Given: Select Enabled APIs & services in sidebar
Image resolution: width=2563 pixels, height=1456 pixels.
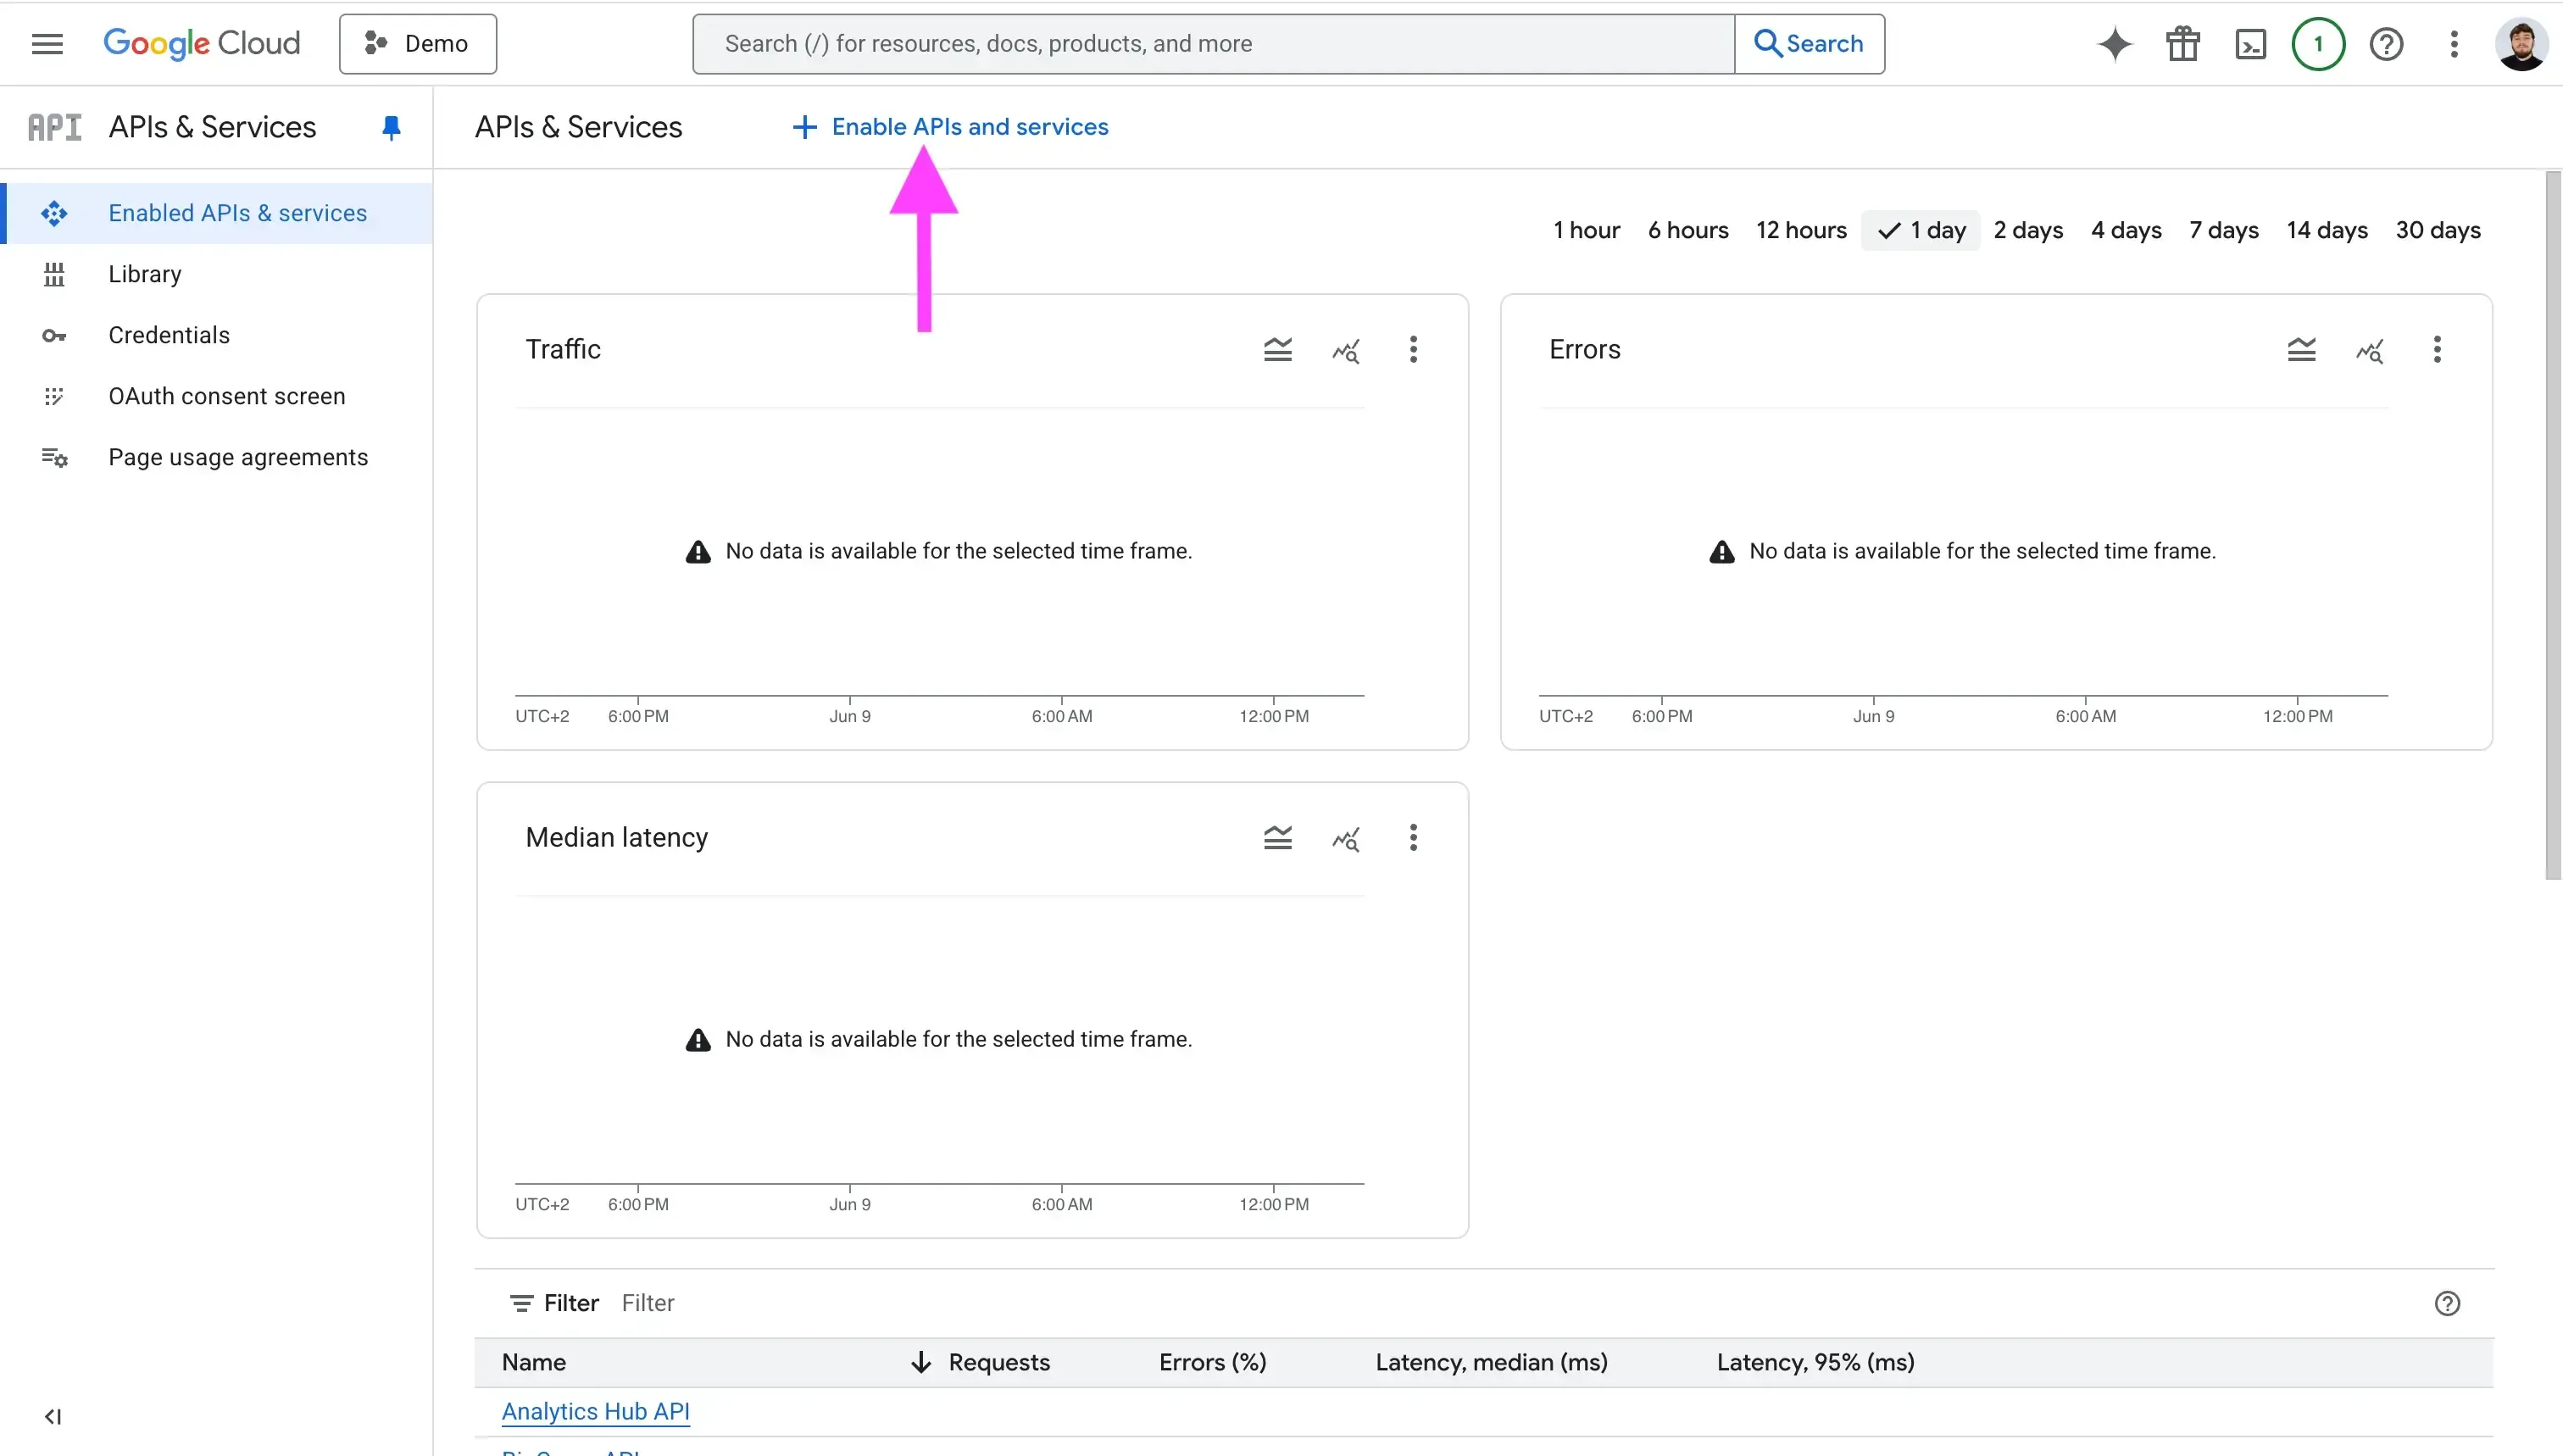Looking at the screenshot, I should pyautogui.click(x=237, y=213).
